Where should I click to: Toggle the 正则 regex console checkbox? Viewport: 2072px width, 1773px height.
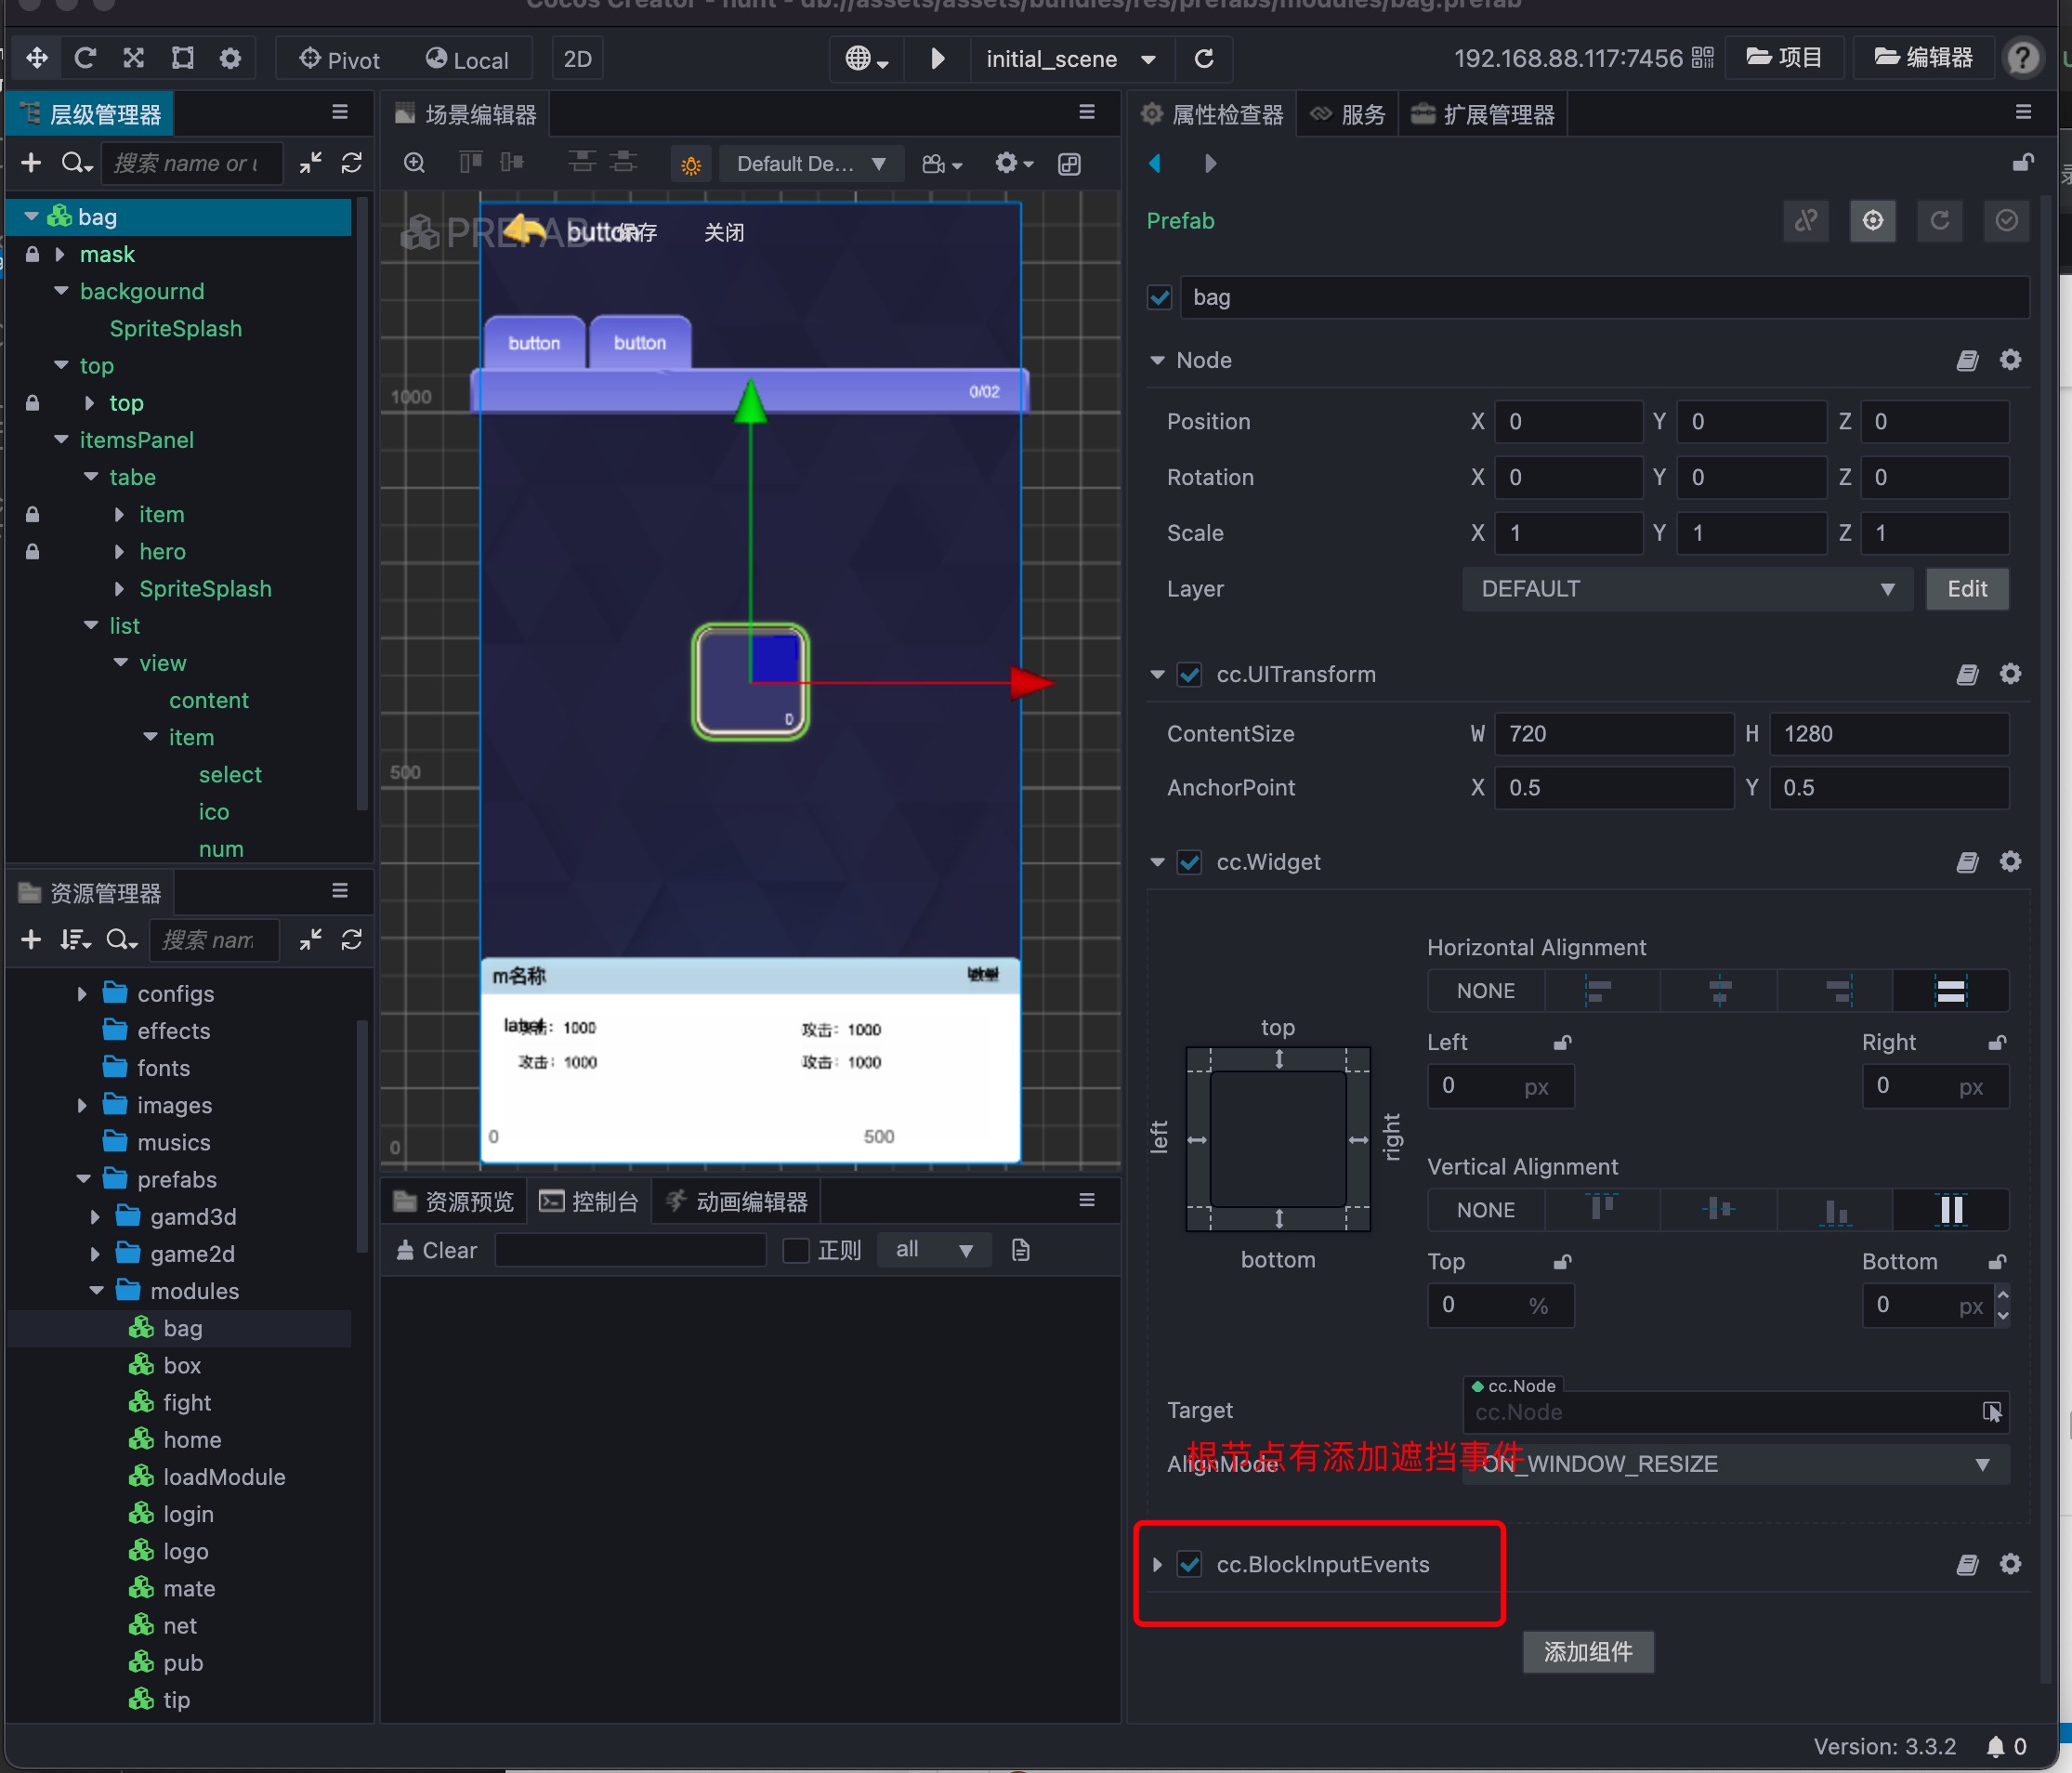tap(796, 1250)
